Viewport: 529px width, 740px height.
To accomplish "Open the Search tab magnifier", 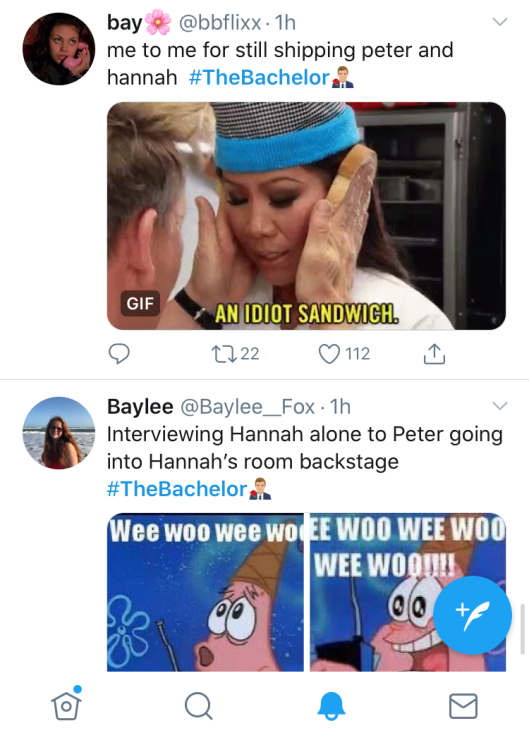I will point(198,706).
